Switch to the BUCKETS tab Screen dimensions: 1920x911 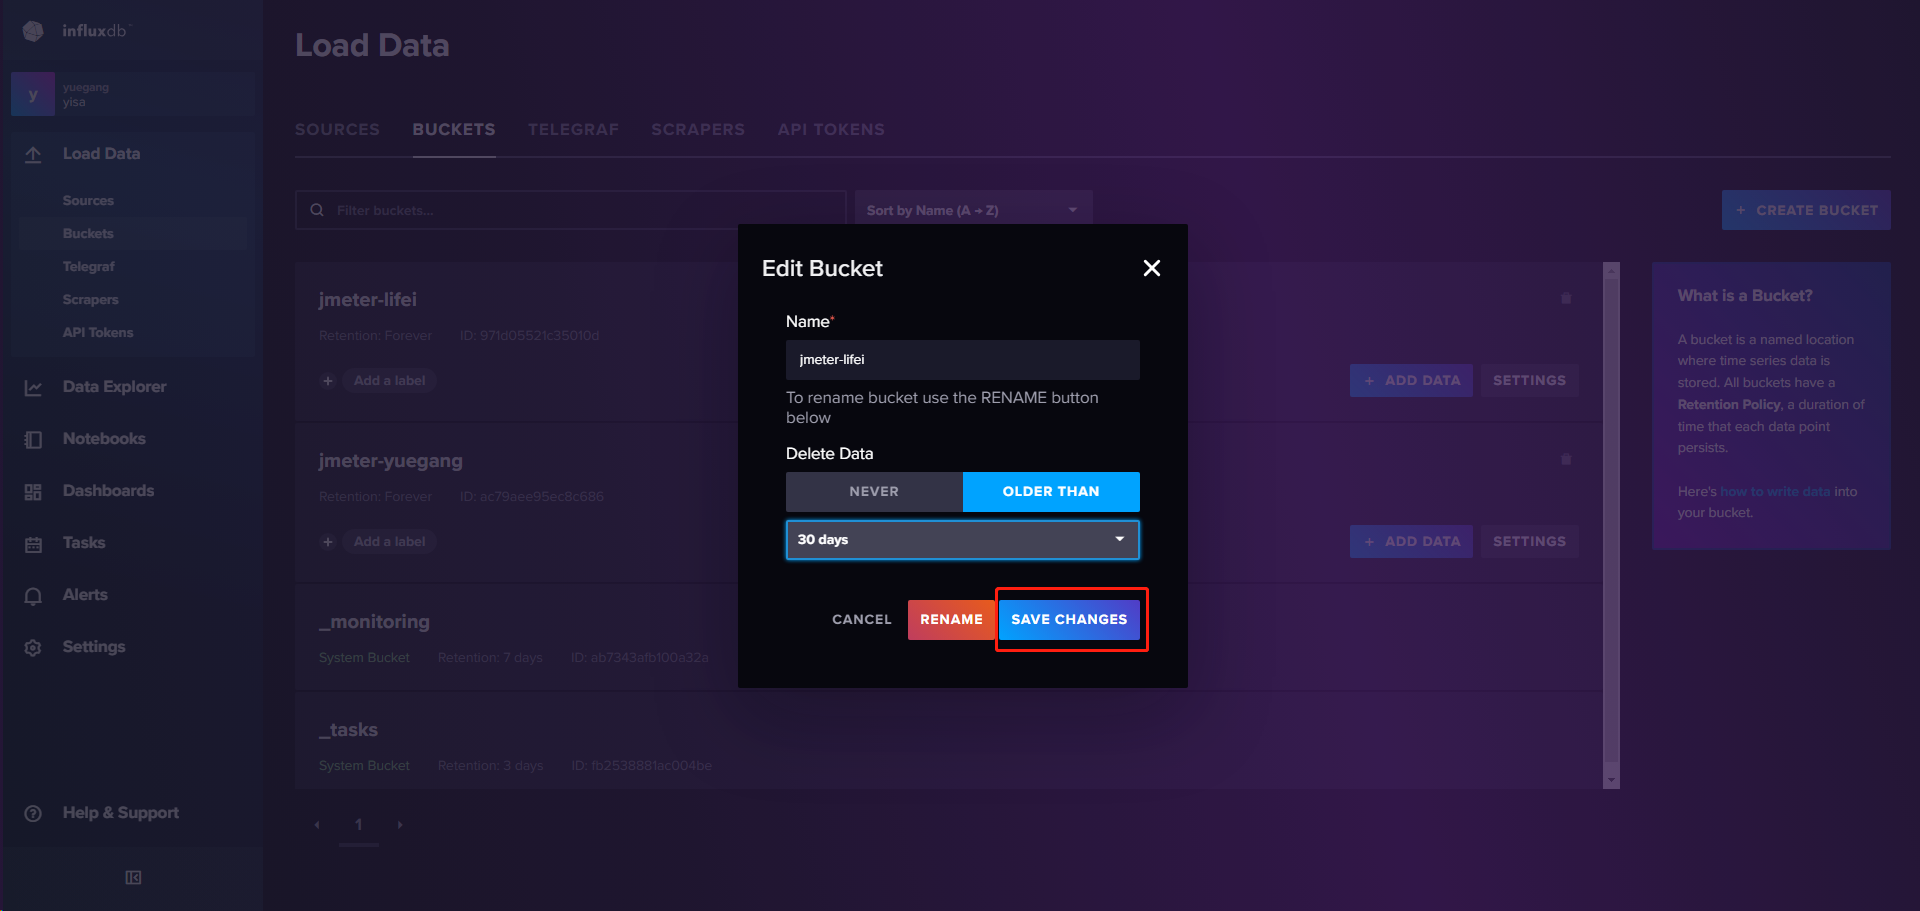tap(454, 130)
